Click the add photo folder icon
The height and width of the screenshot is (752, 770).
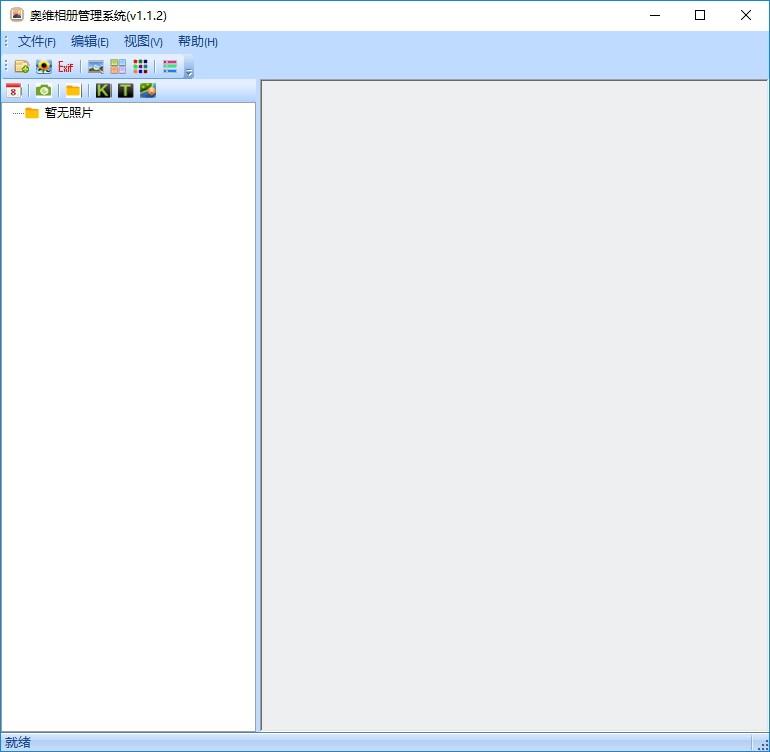tap(22, 66)
